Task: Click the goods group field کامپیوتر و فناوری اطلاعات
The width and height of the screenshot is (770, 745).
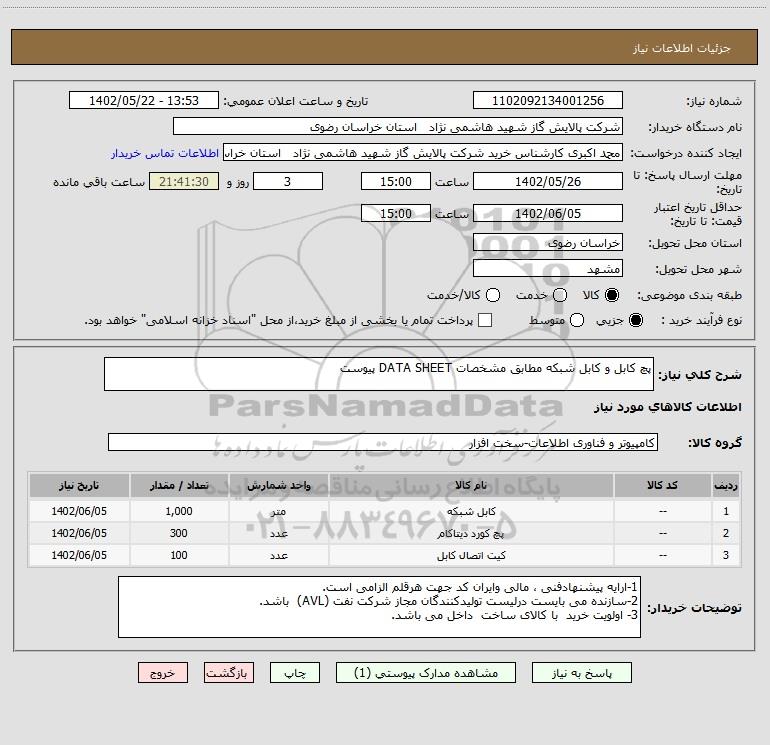Action: click(383, 442)
